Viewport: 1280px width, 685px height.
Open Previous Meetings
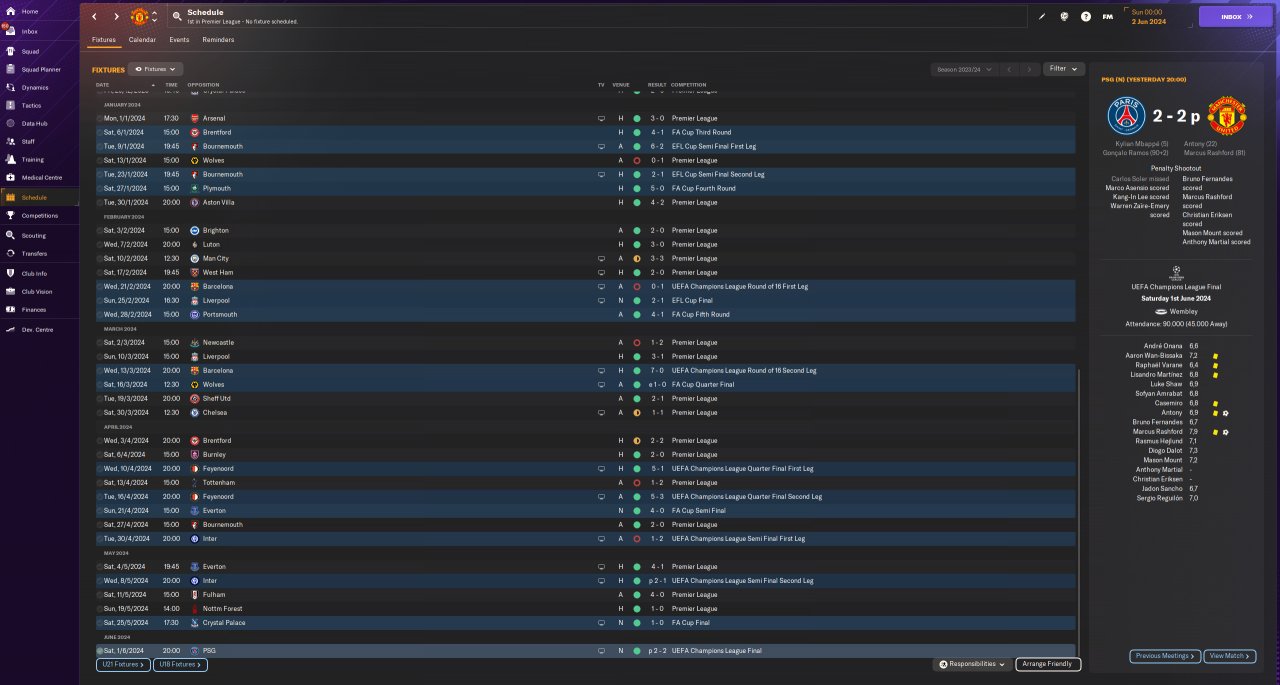pyautogui.click(x=1165, y=656)
